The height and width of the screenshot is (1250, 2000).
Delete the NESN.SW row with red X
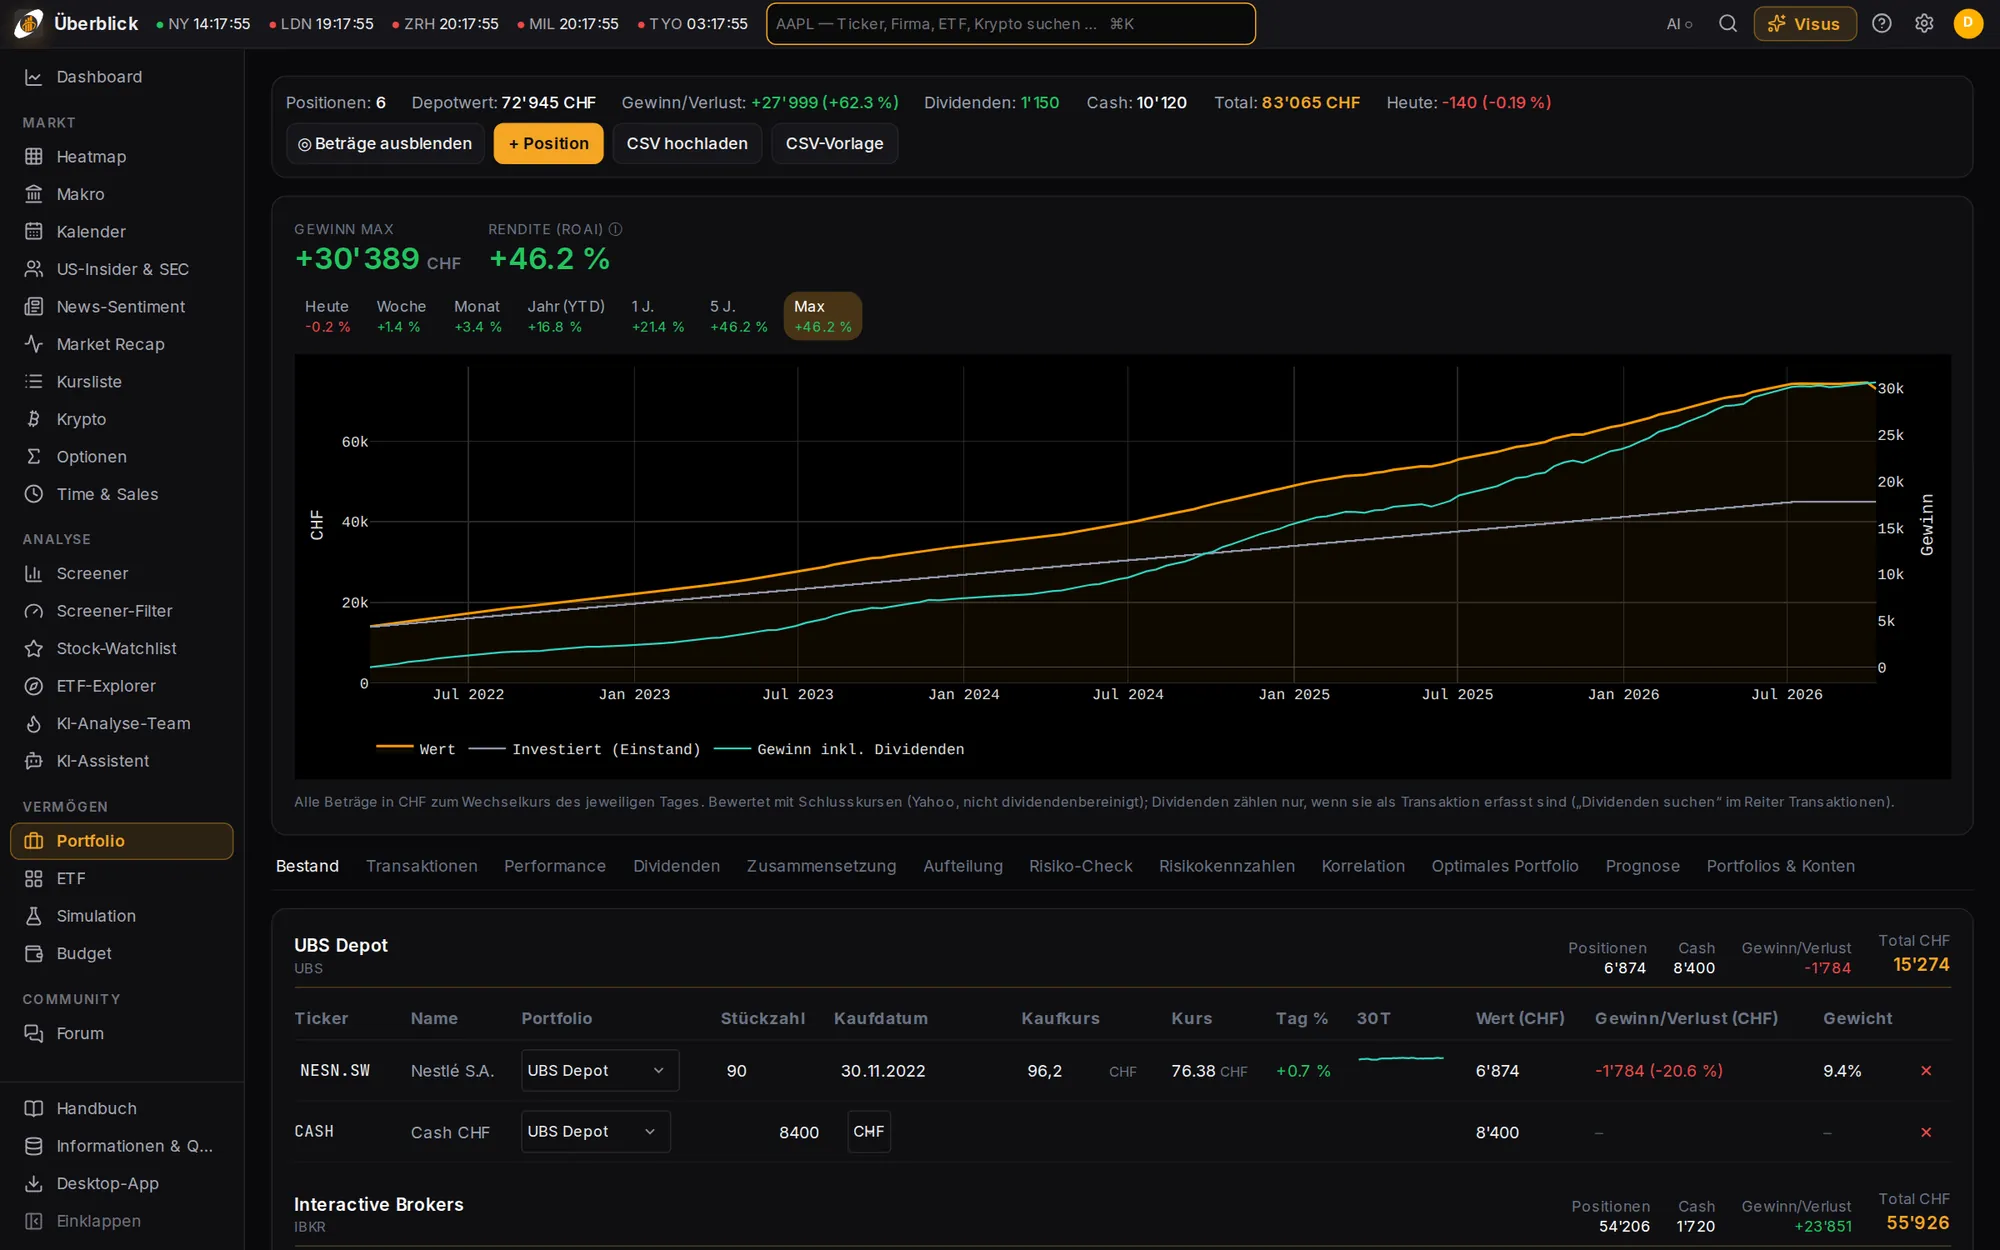(1926, 1071)
